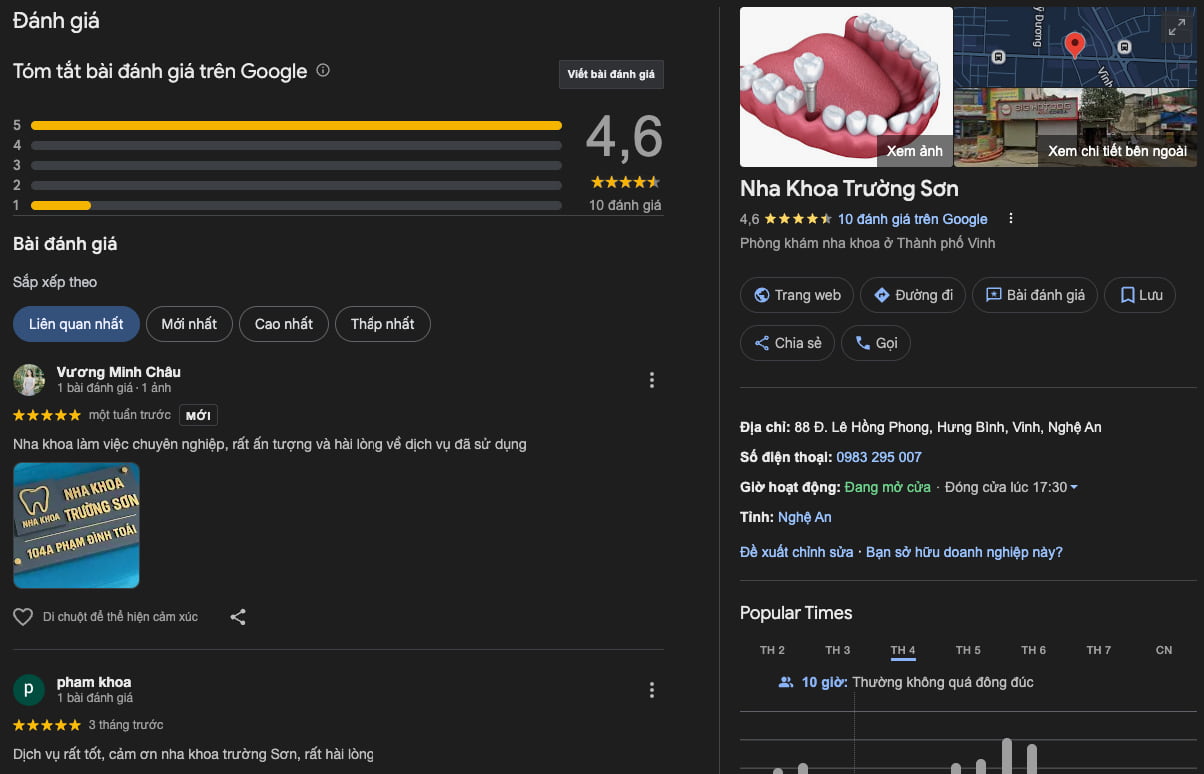Open three-dot menu for pham khoa's review
Image resolution: width=1204 pixels, height=774 pixels.
click(x=652, y=690)
